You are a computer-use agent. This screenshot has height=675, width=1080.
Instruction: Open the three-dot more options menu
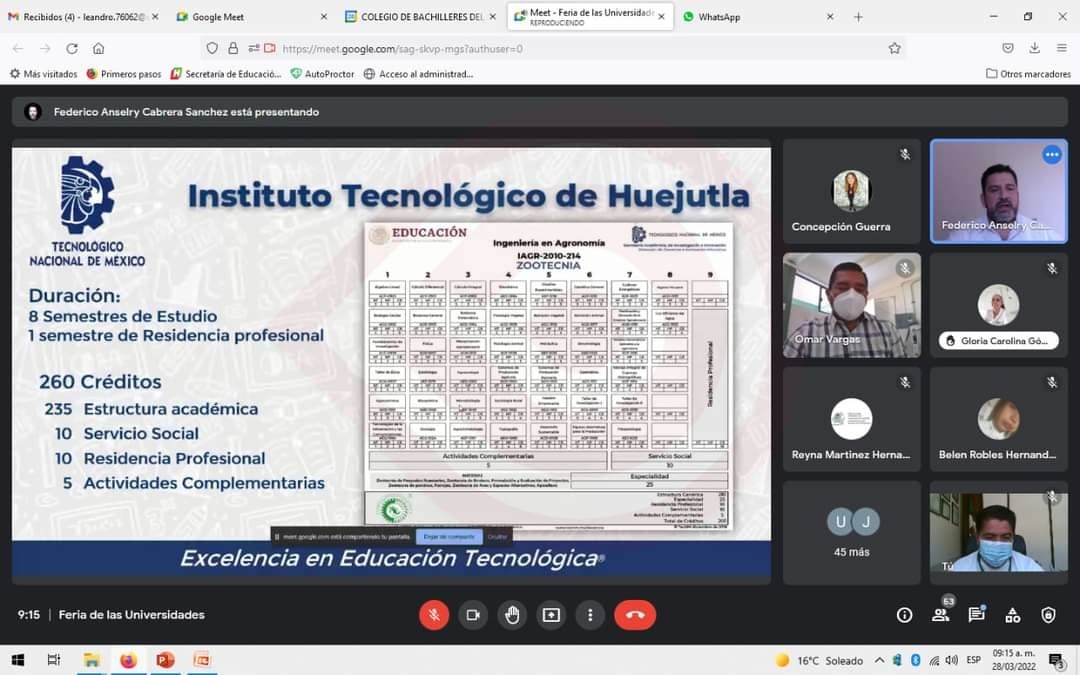coord(591,615)
